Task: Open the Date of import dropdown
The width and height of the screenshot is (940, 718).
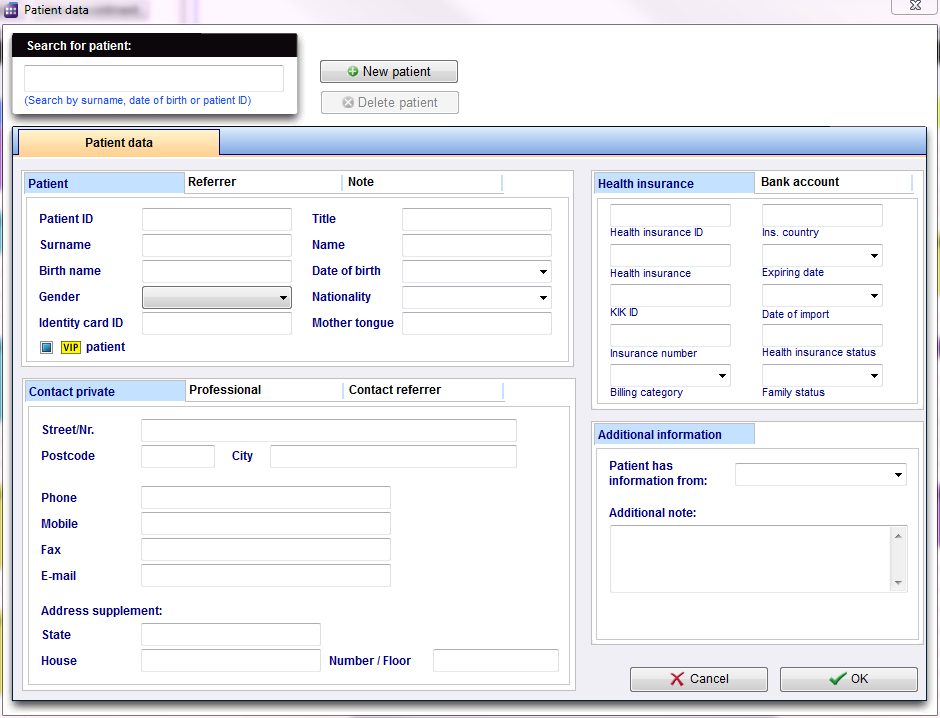Action: click(822, 295)
